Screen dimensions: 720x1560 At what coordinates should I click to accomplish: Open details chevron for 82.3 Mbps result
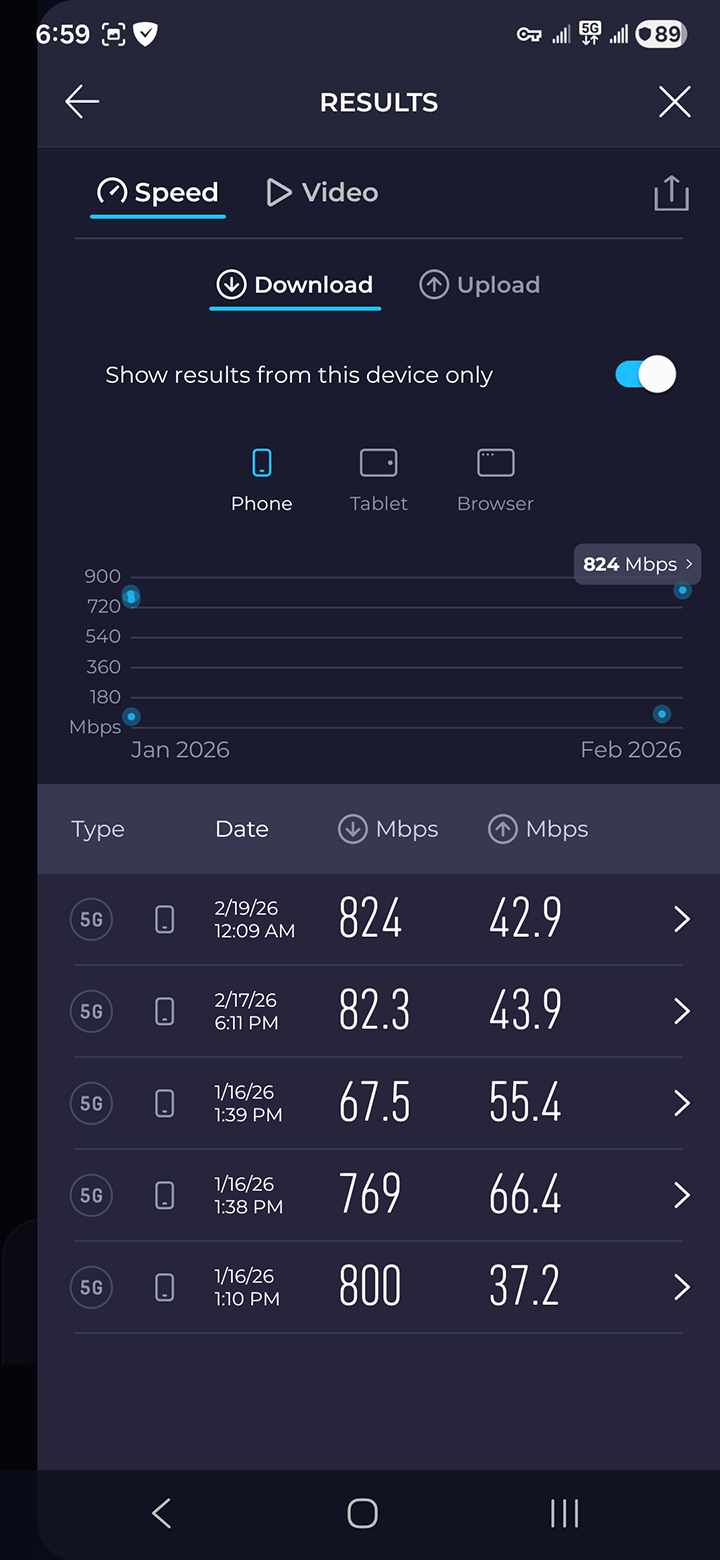click(681, 1011)
